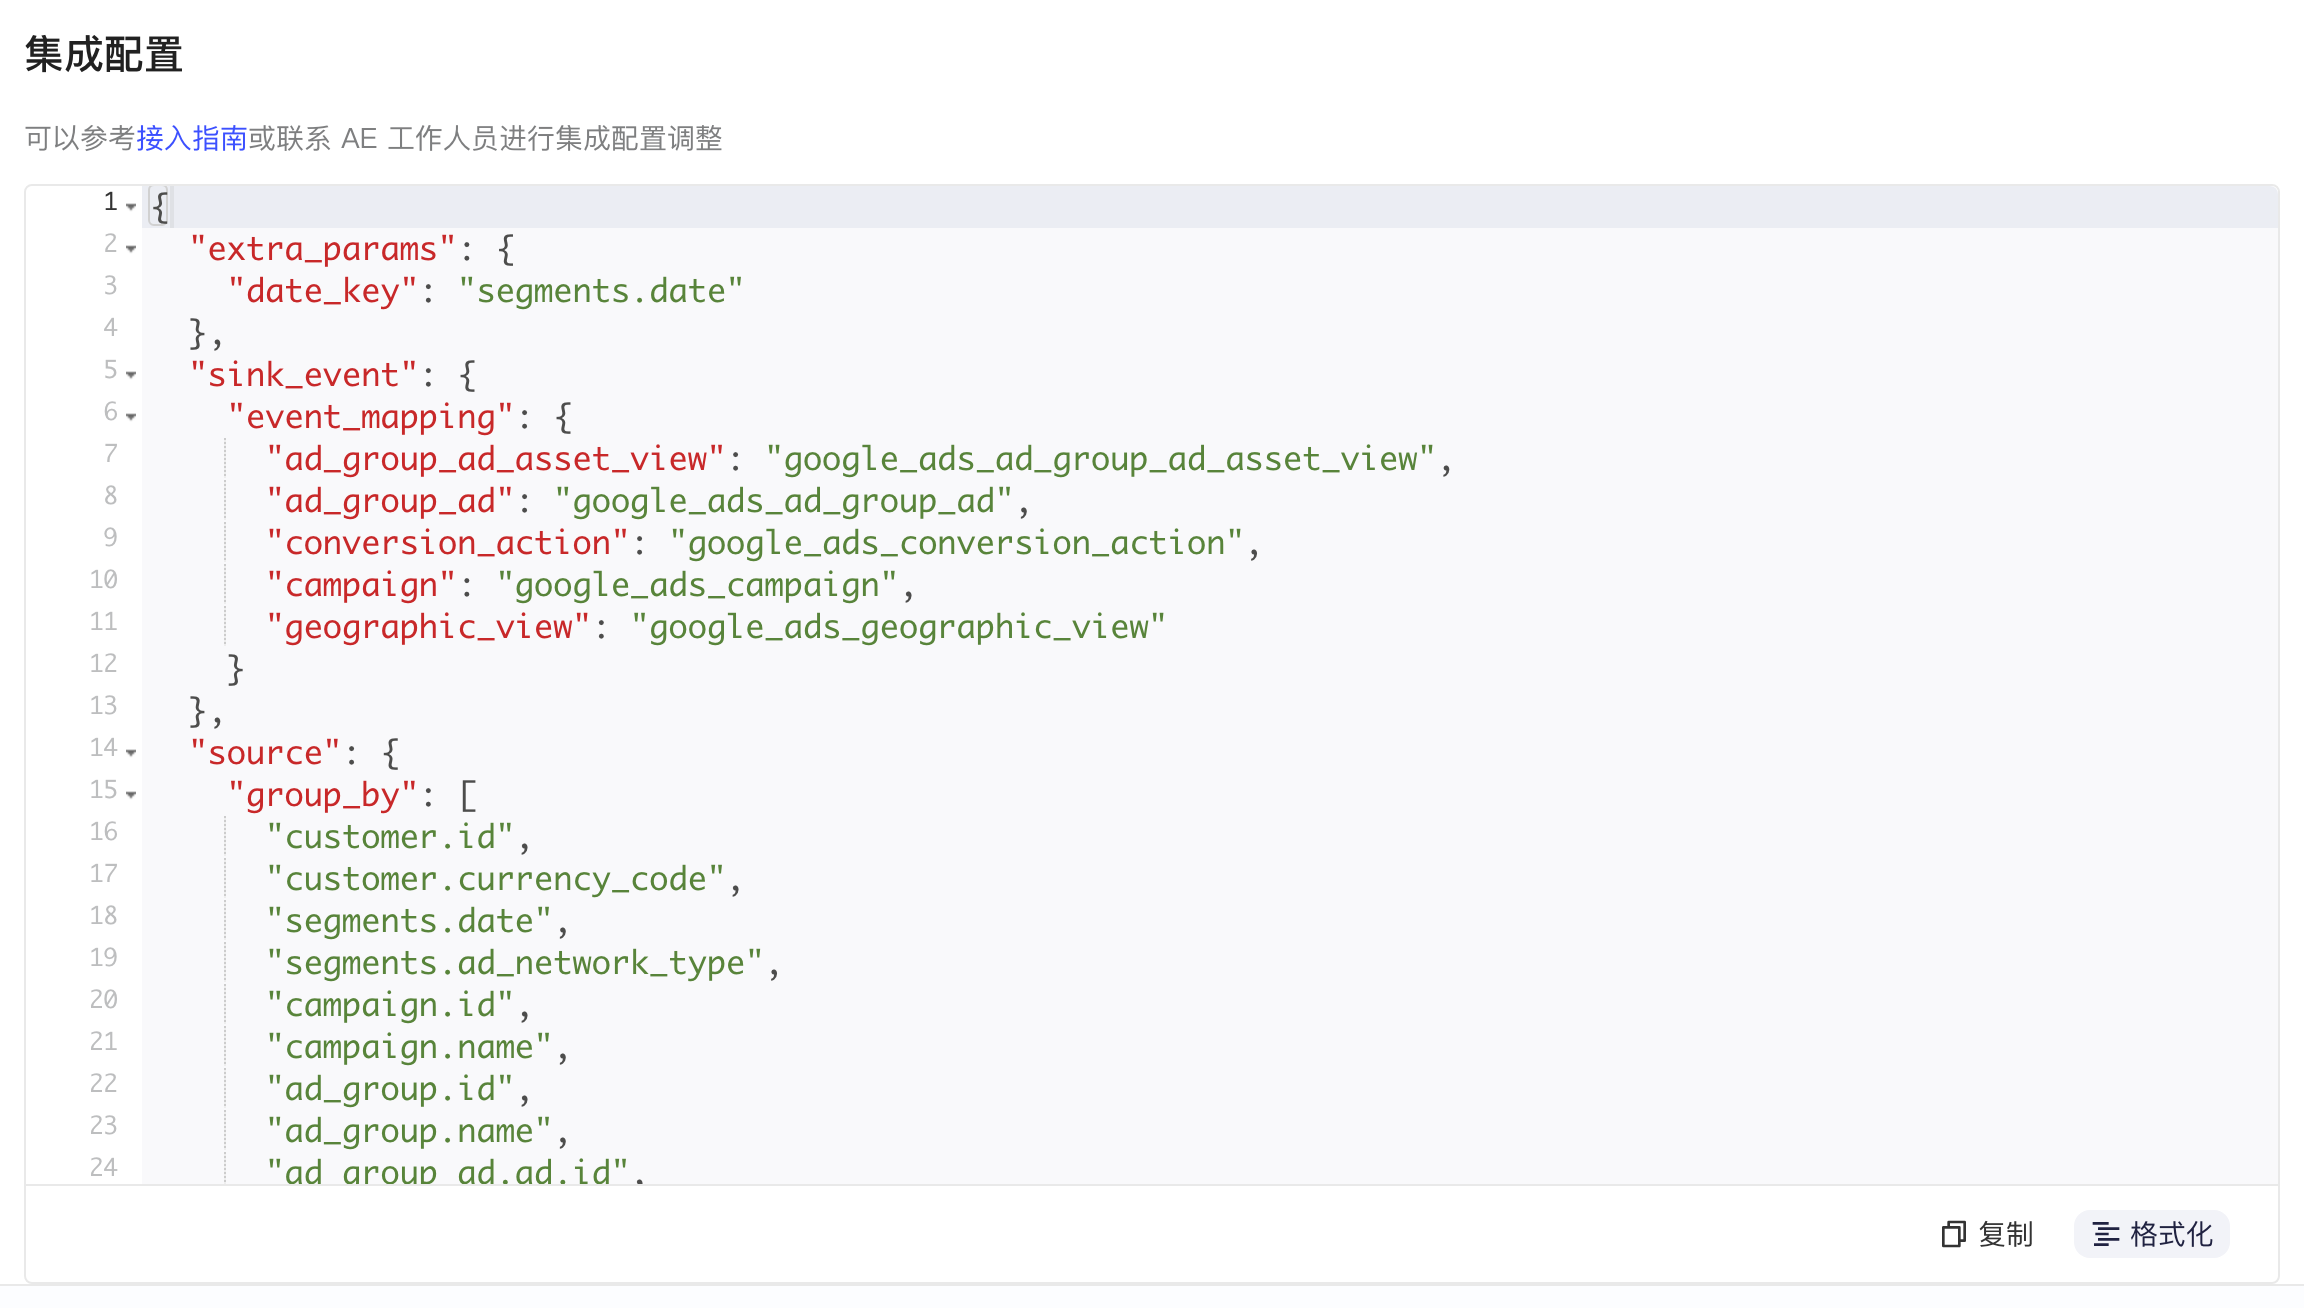Click the "event_mapping" key
2304x1308 pixels.
(x=371, y=417)
